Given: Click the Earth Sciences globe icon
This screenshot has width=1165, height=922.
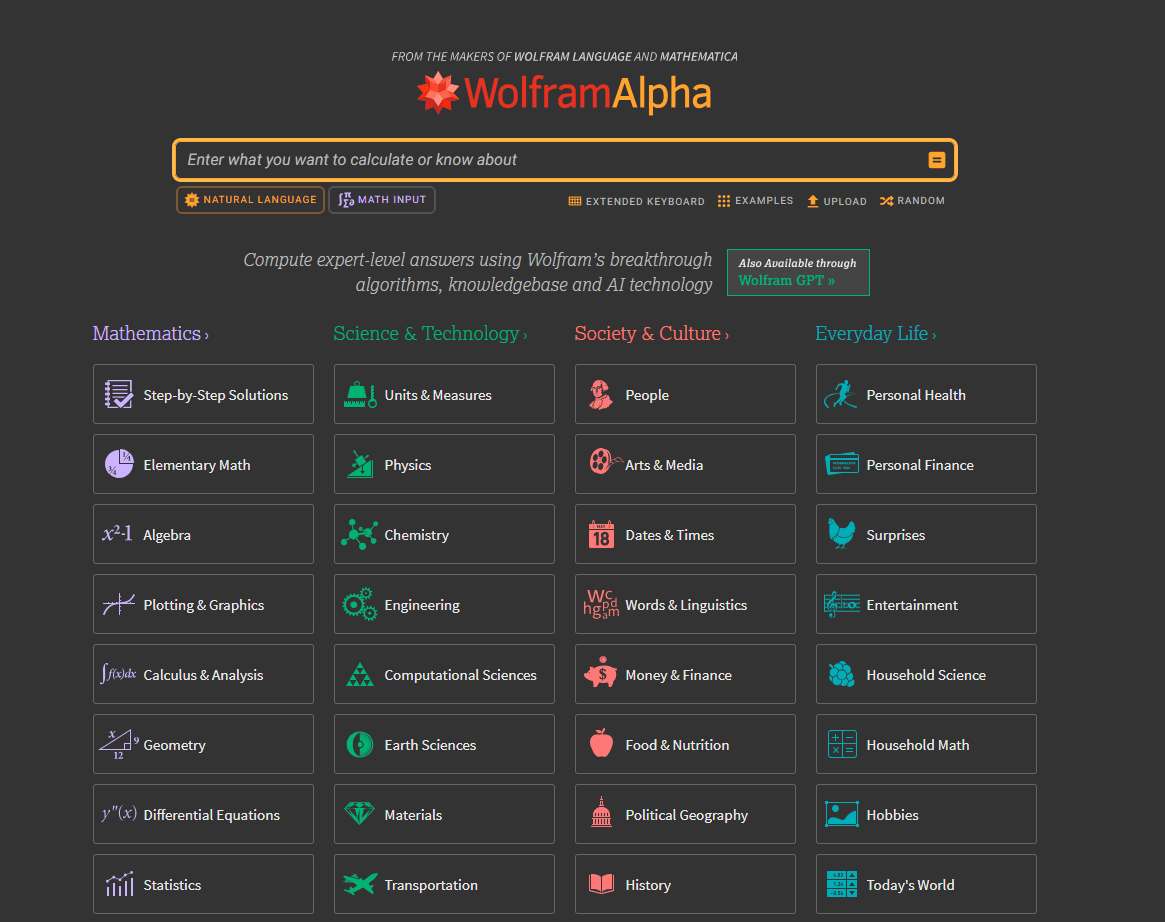Looking at the screenshot, I should coord(360,744).
